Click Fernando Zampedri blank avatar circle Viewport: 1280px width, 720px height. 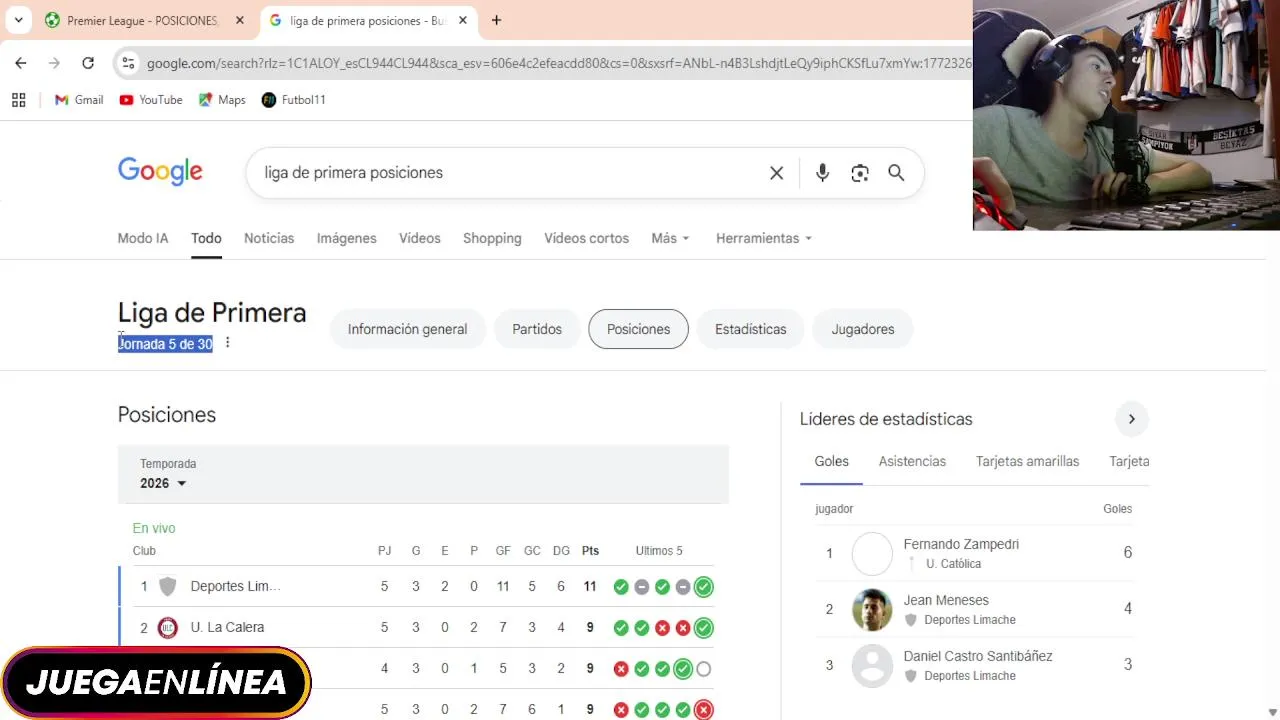[872, 554]
